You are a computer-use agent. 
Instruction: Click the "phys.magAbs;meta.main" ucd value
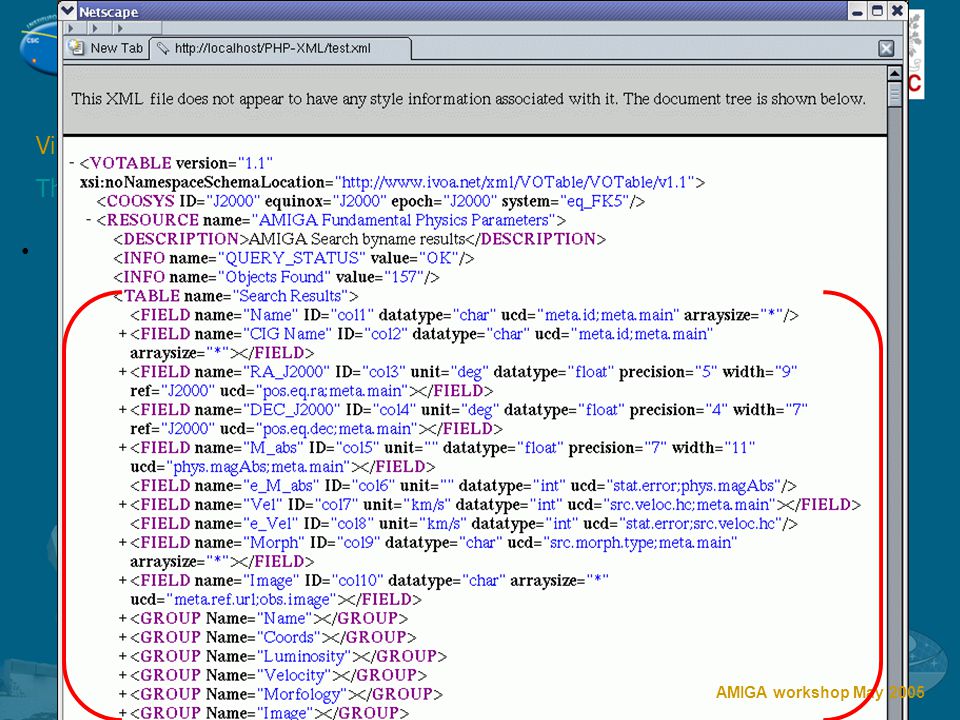click(258, 467)
